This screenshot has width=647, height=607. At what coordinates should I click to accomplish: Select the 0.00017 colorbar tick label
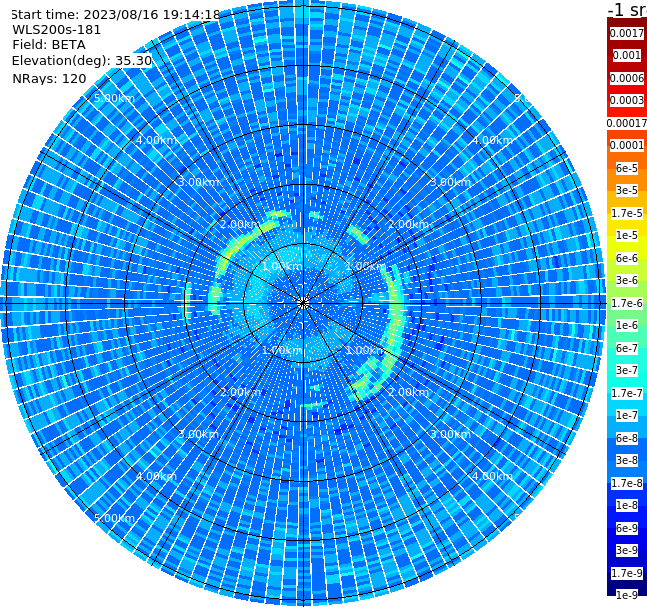pos(627,123)
